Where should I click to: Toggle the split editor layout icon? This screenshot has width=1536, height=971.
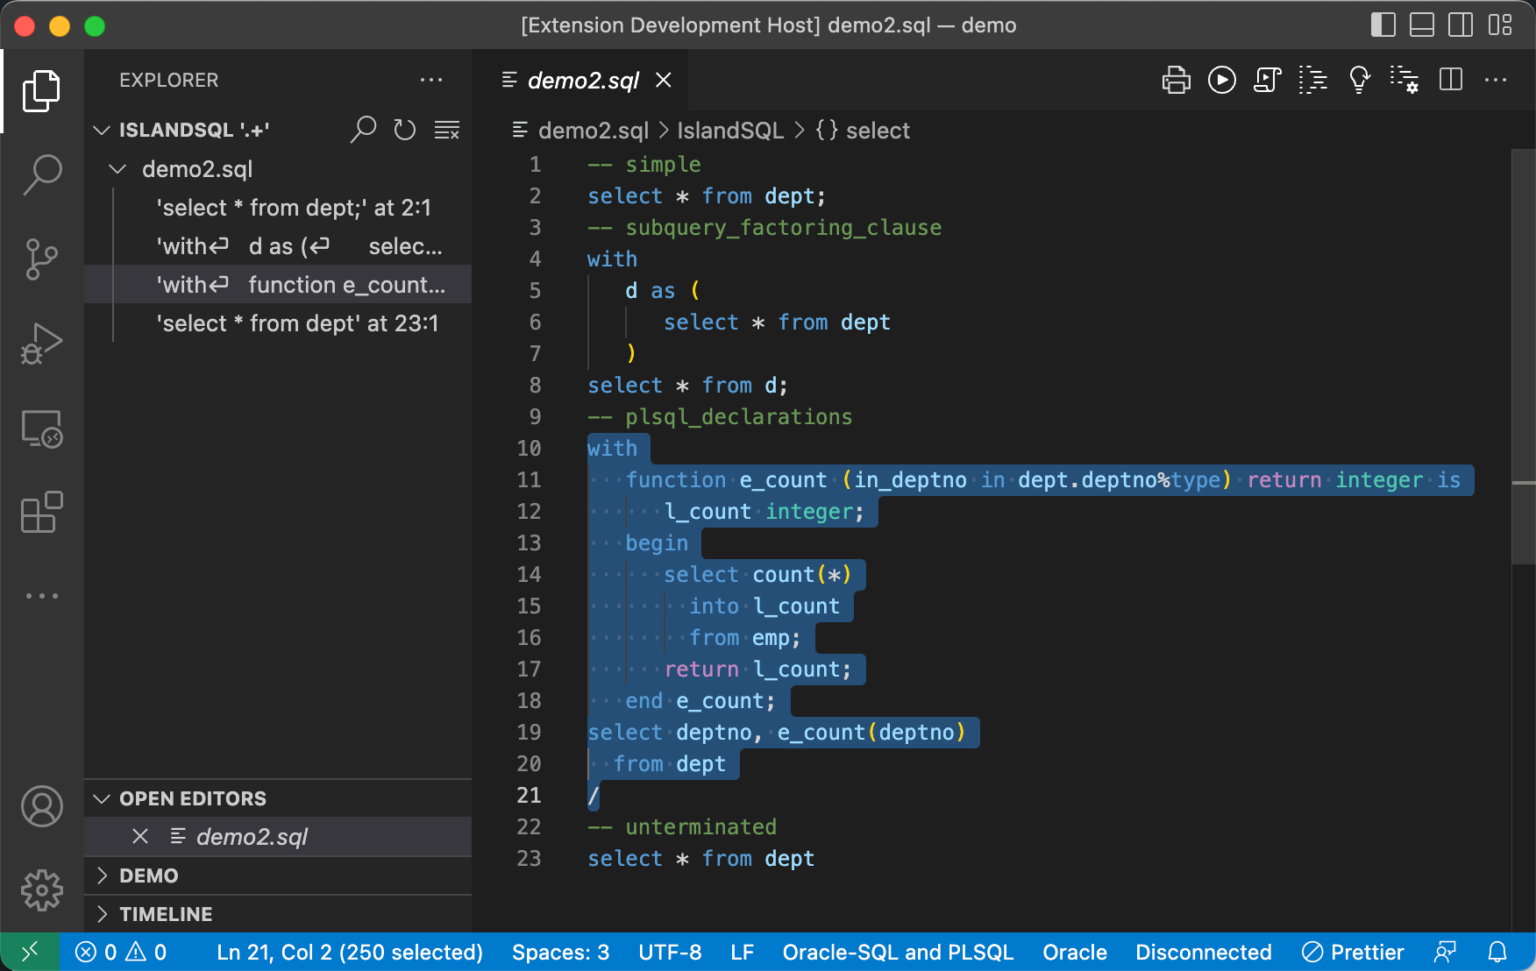tap(1451, 80)
